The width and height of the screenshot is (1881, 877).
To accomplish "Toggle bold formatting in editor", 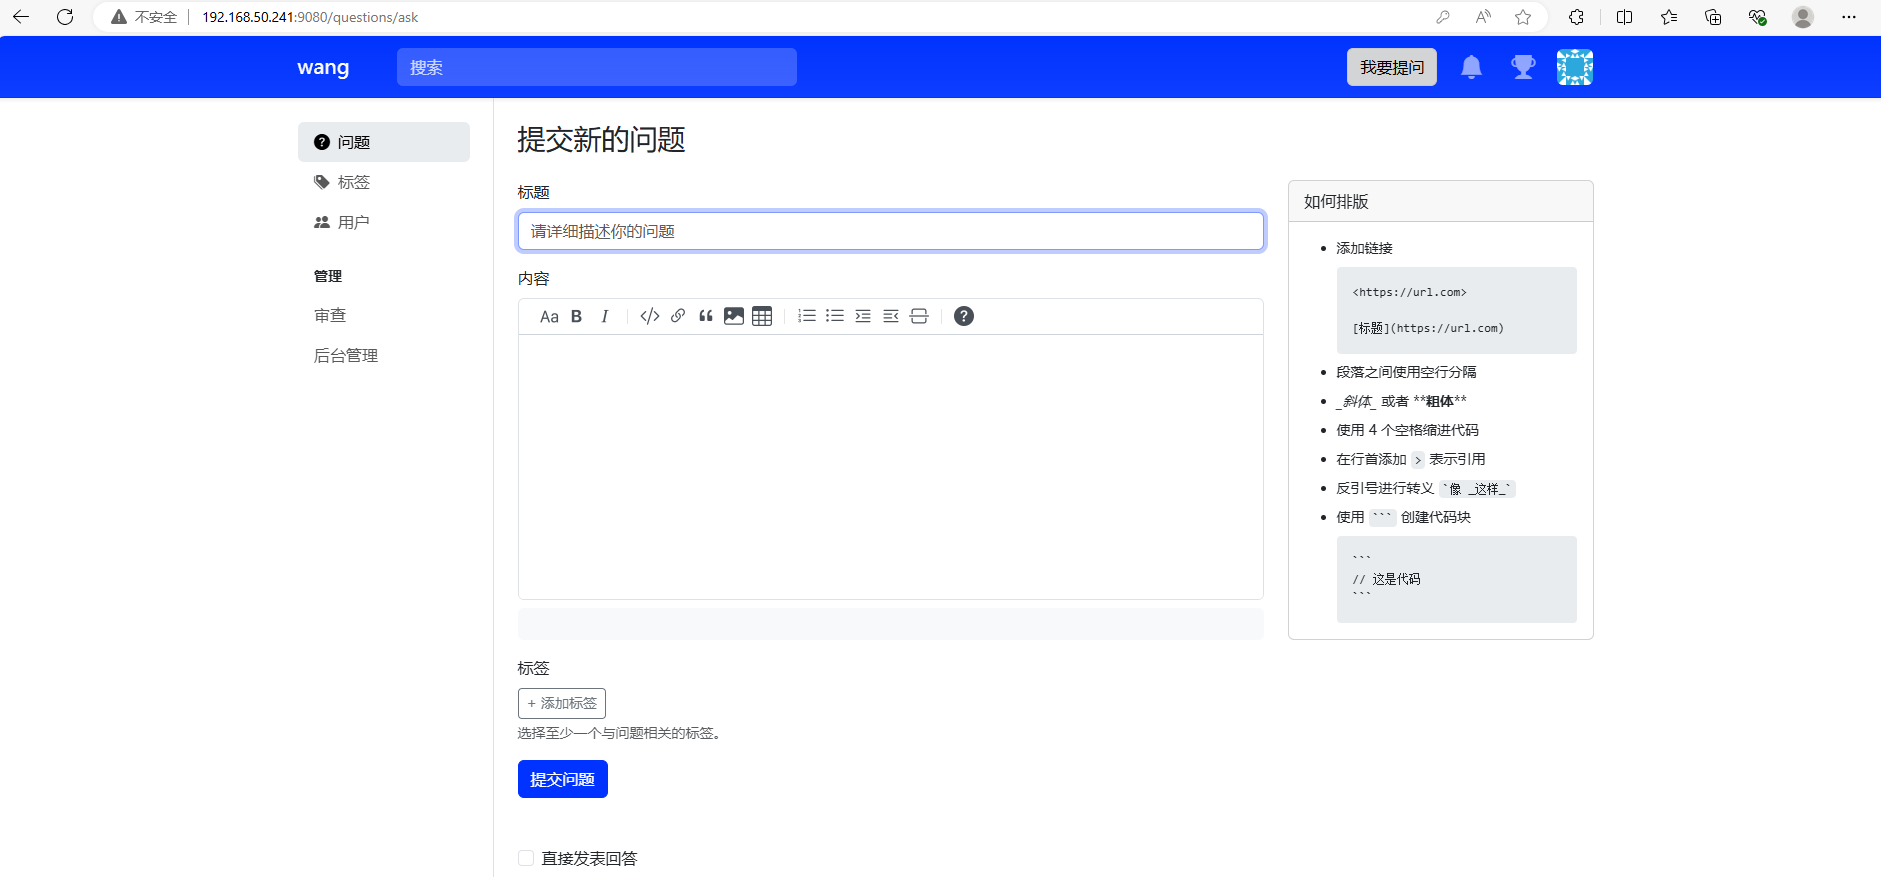I will coord(576,317).
